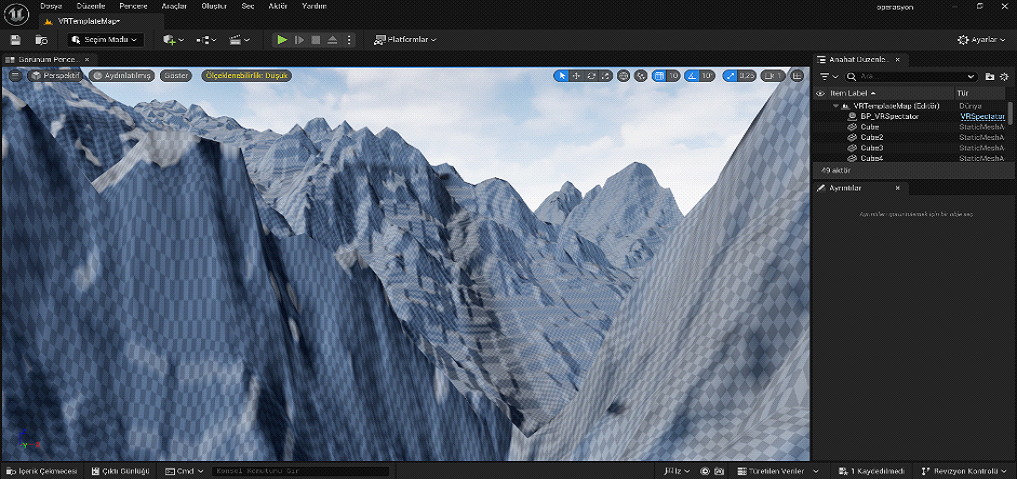Open outliner settings gear icon
Screen dimensions: 1017x479
coord(1005,76)
